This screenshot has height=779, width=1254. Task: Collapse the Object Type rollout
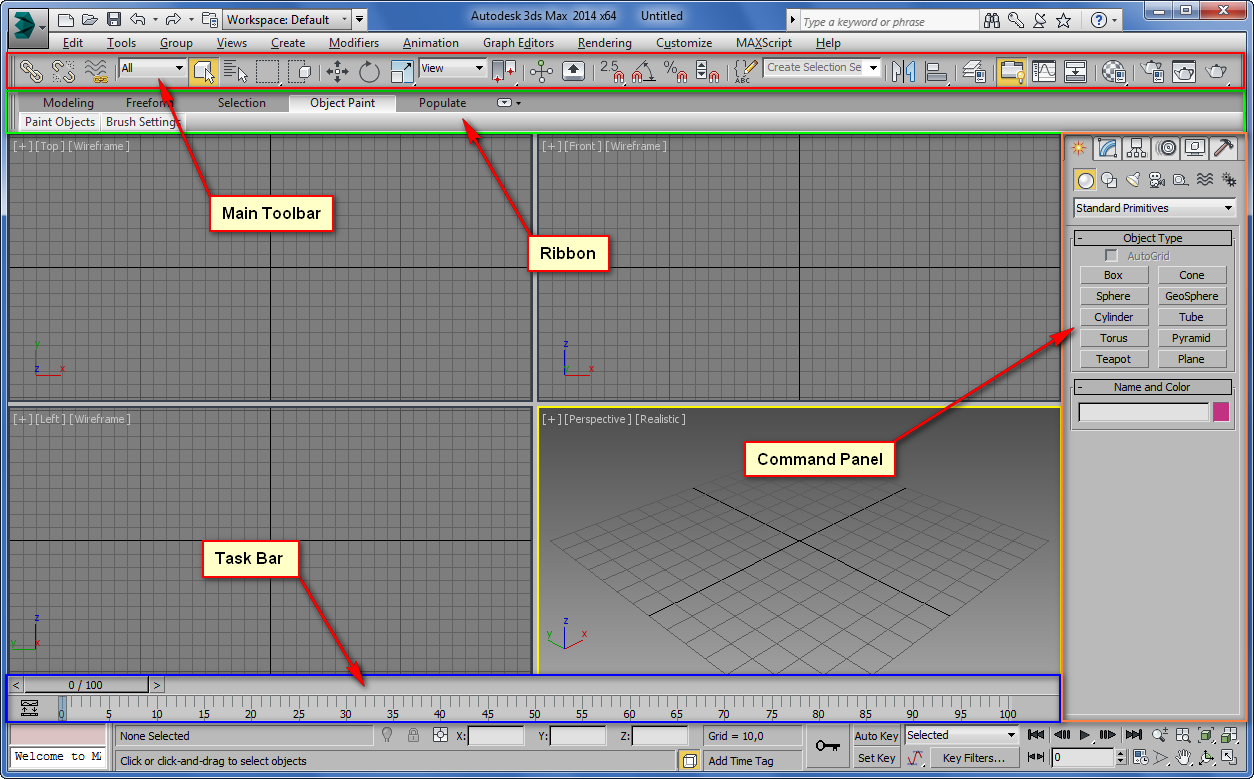(1152, 238)
